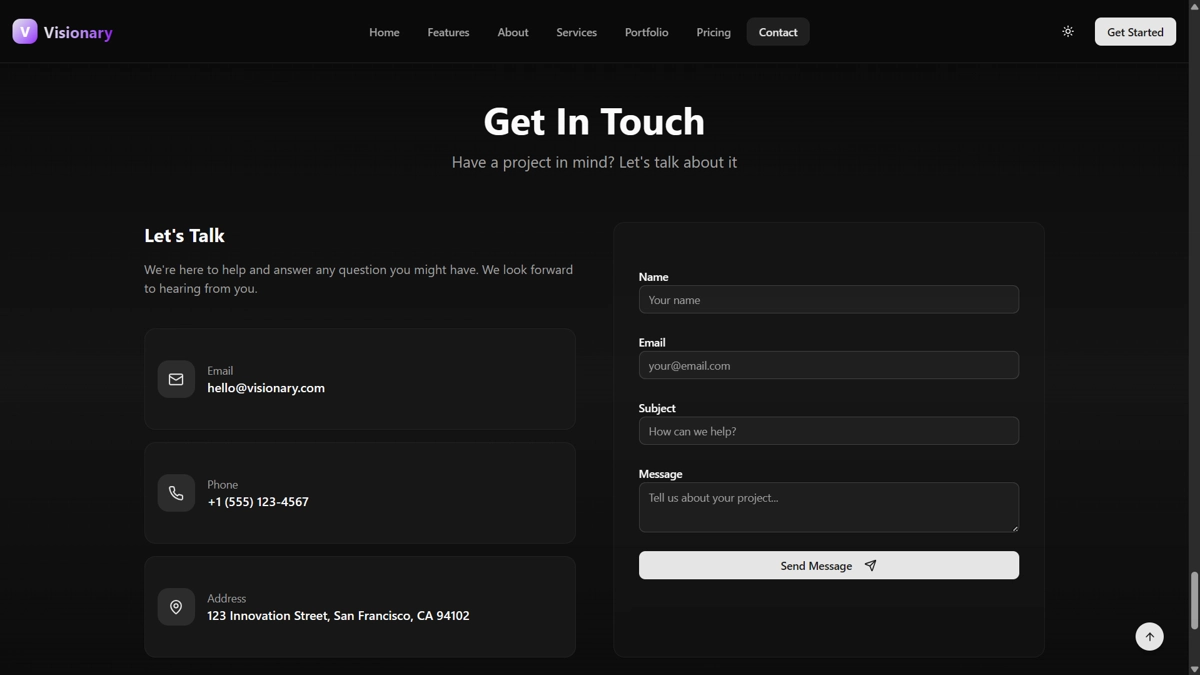Navigate to Services section
The image size is (1200, 675).
click(576, 32)
